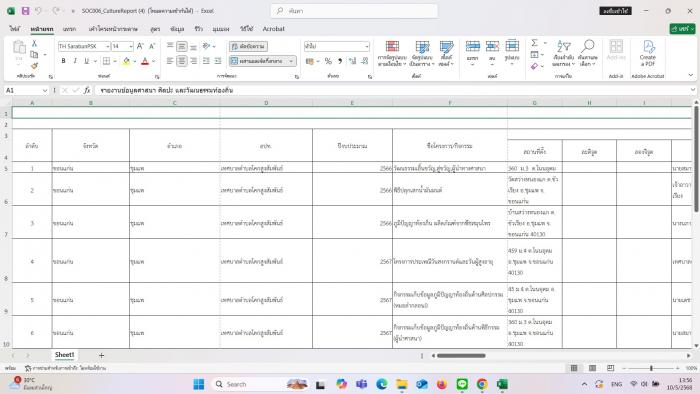Image resolution: width=700 pixels, height=394 pixels.
Task: Click the Name Box showing A1
Action: coord(26,90)
